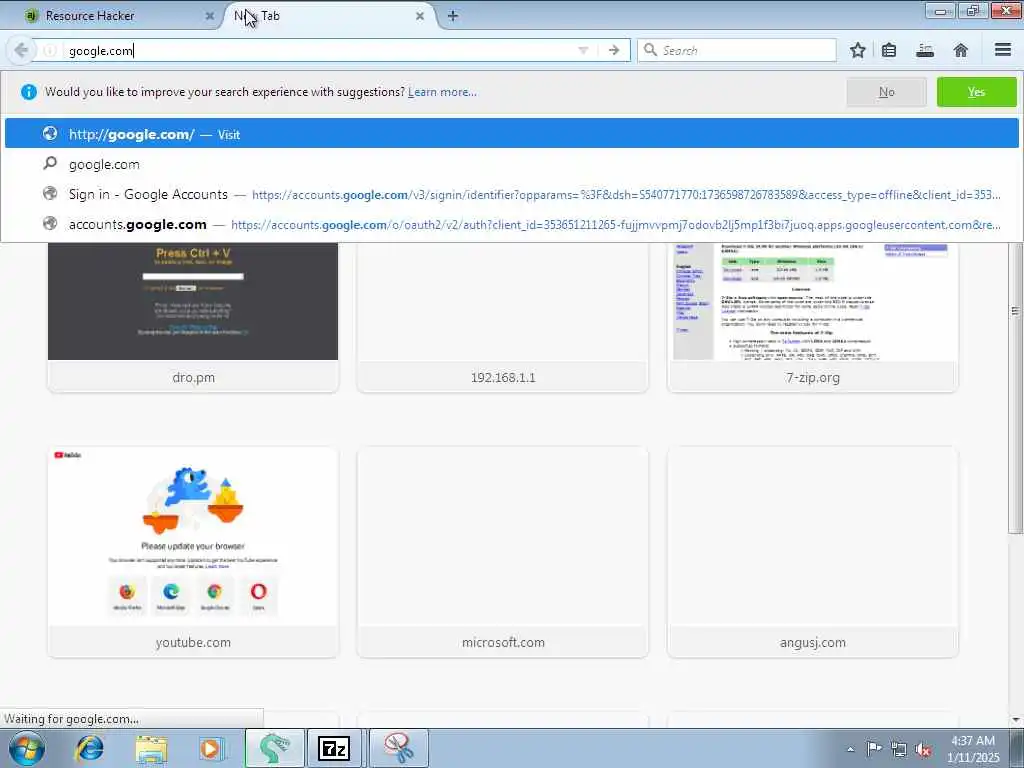Open the Snipping Tool in taskbar
The height and width of the screenshot is (768, 1024).
coord(398,748)
